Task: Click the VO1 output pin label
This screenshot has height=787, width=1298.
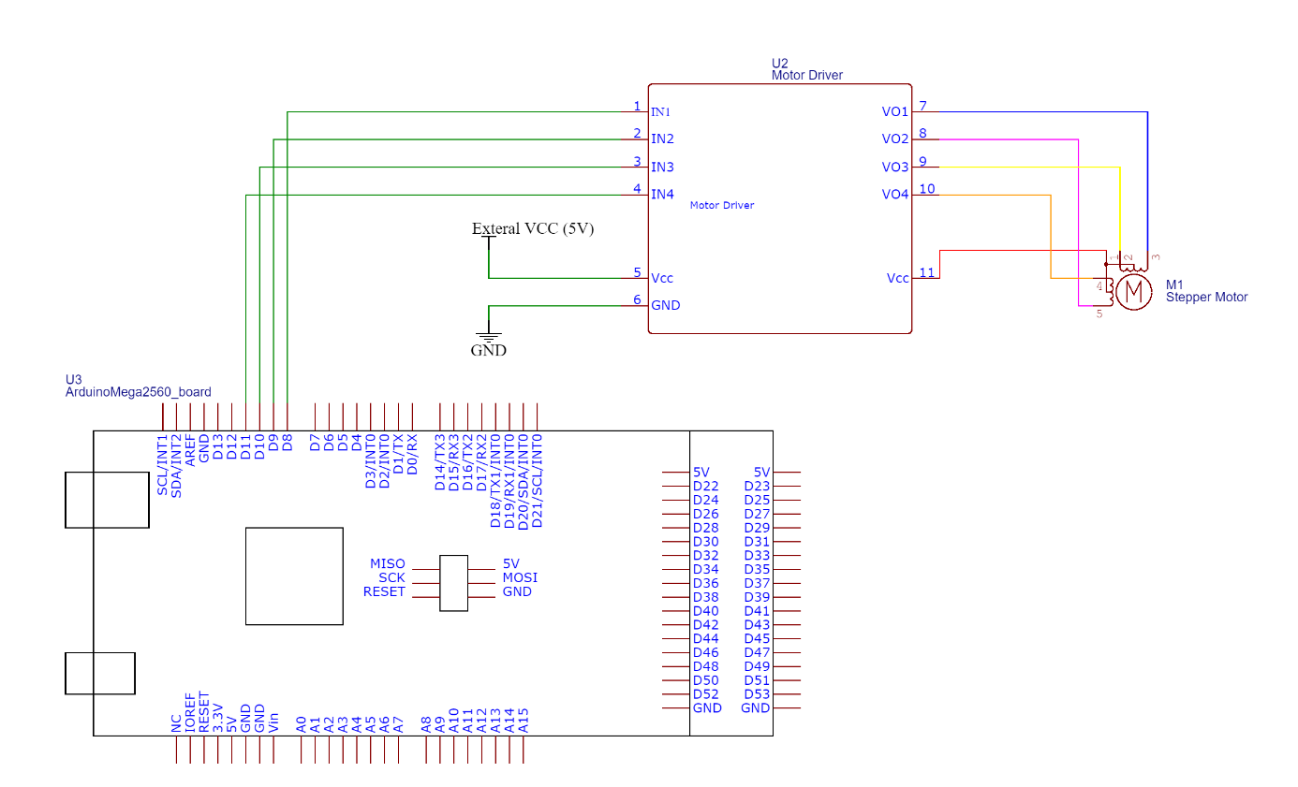Action: (895, 112)
